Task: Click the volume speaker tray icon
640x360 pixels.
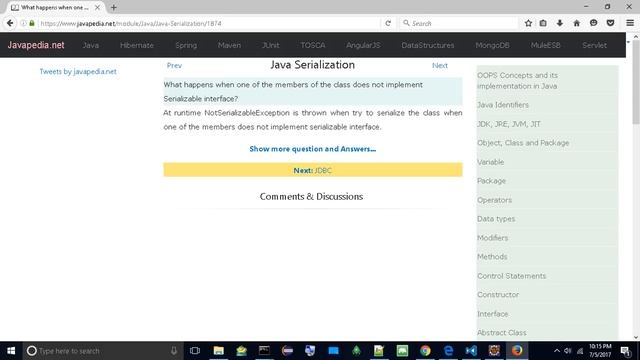Action: click(568, 351)
